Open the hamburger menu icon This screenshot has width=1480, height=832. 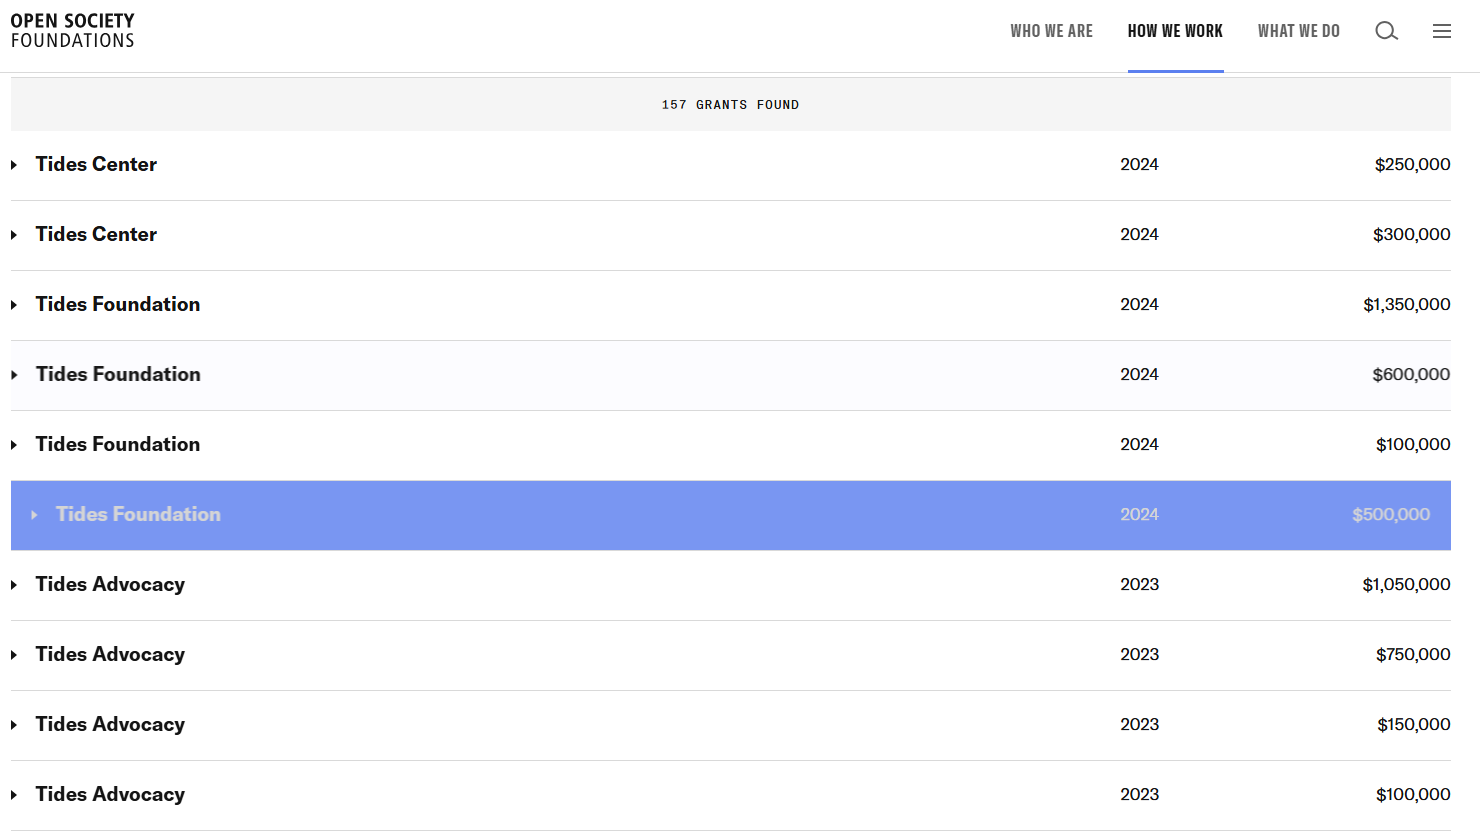click(1441, 31)
